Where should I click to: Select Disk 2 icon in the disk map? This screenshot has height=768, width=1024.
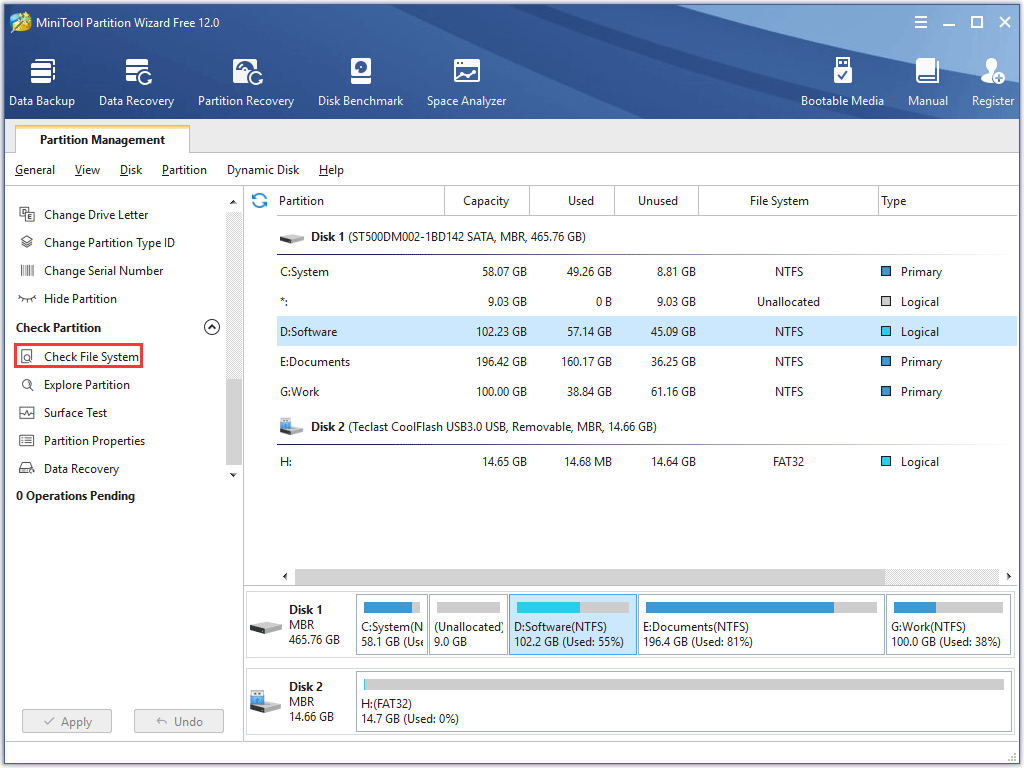pos(266,702)
